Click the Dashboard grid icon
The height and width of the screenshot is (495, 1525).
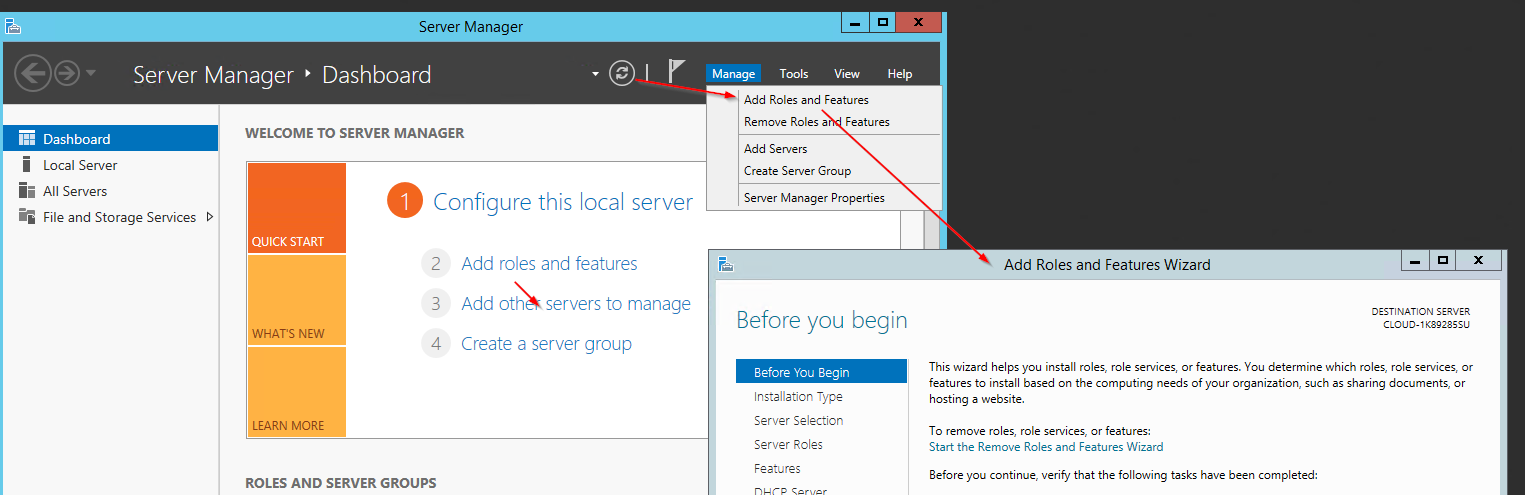(27, 138)
